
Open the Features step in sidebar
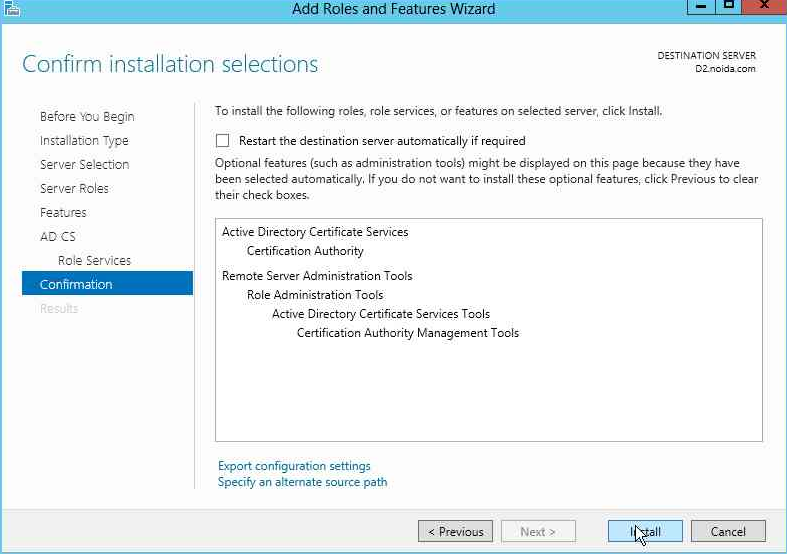[x=63, y=213]
